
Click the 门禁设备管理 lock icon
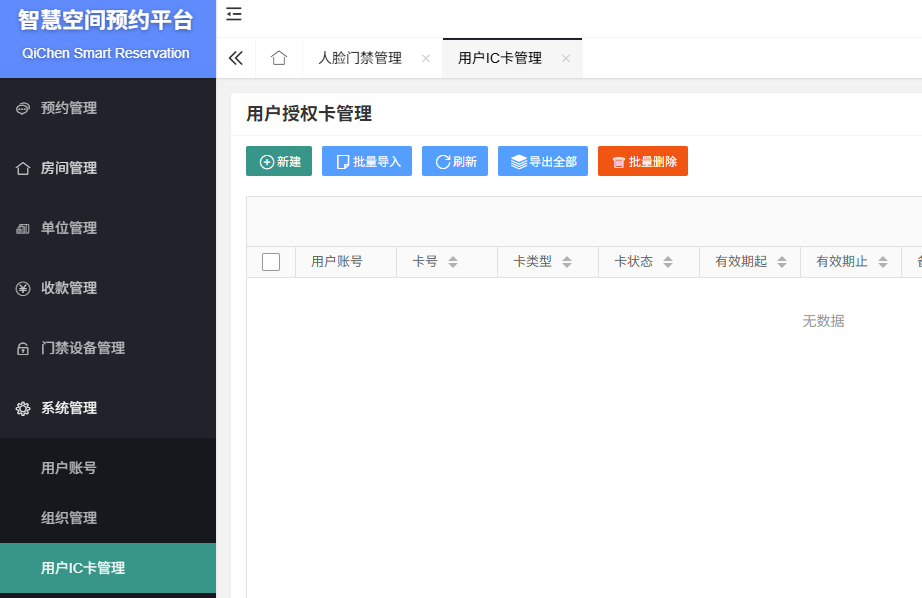click(22, 349)
